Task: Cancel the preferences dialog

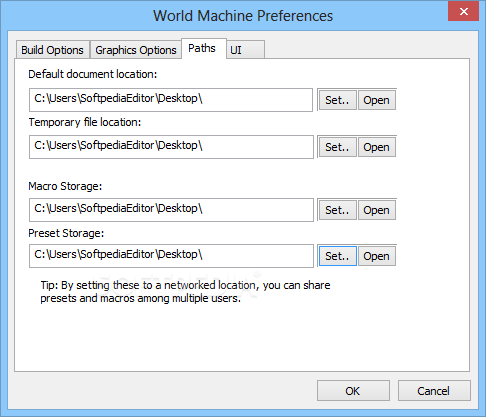Action: click(x=434, y=391)
